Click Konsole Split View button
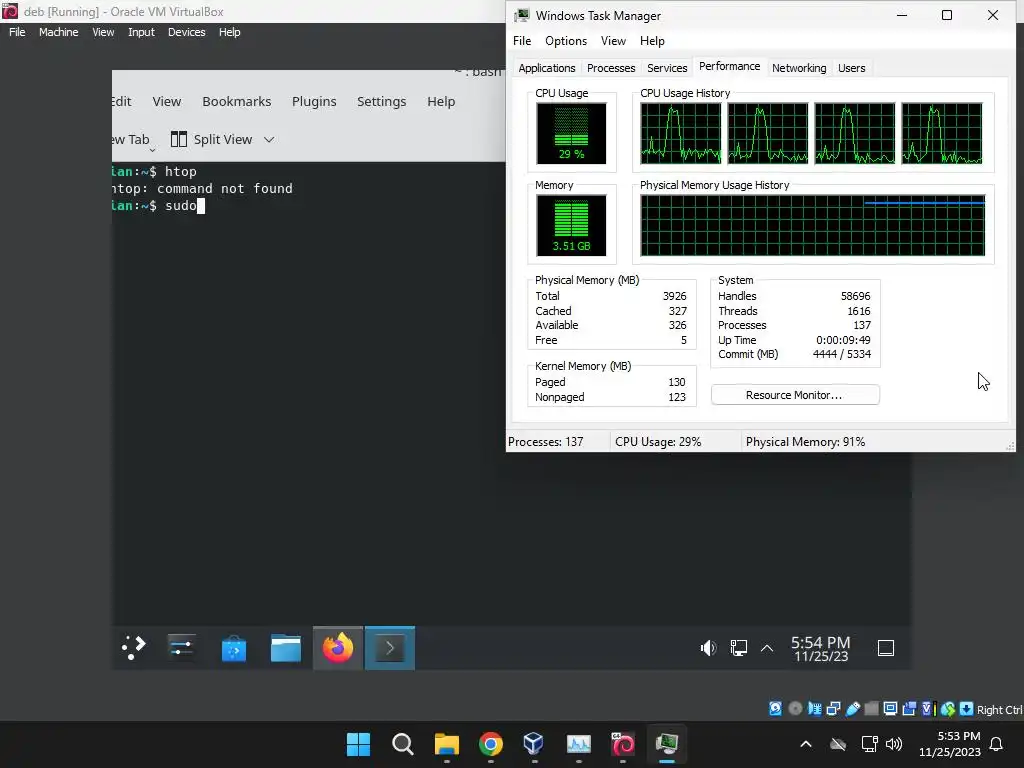Image resolution: width=1024 pixels, height=768 pixels. click(211, 139)
